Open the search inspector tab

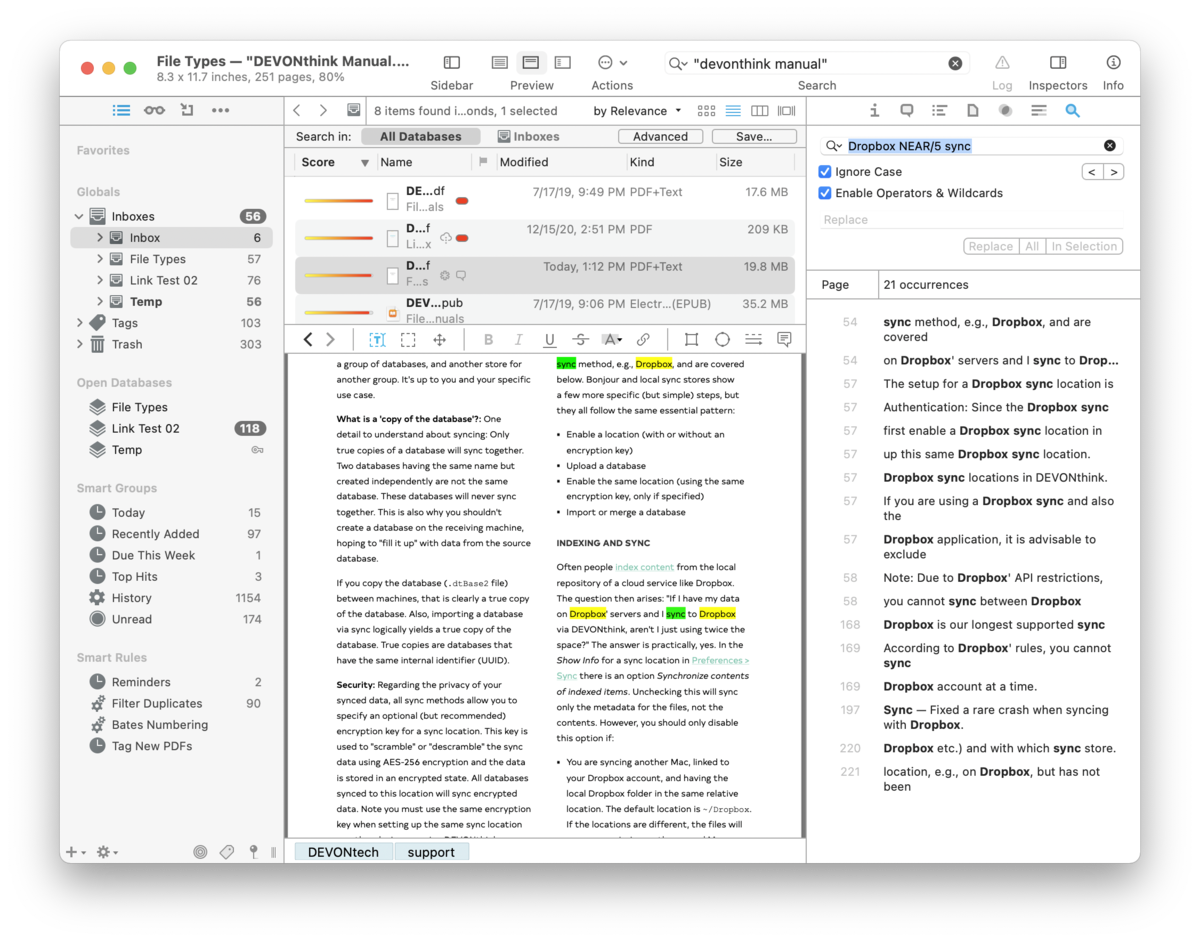pos(1072,111)
